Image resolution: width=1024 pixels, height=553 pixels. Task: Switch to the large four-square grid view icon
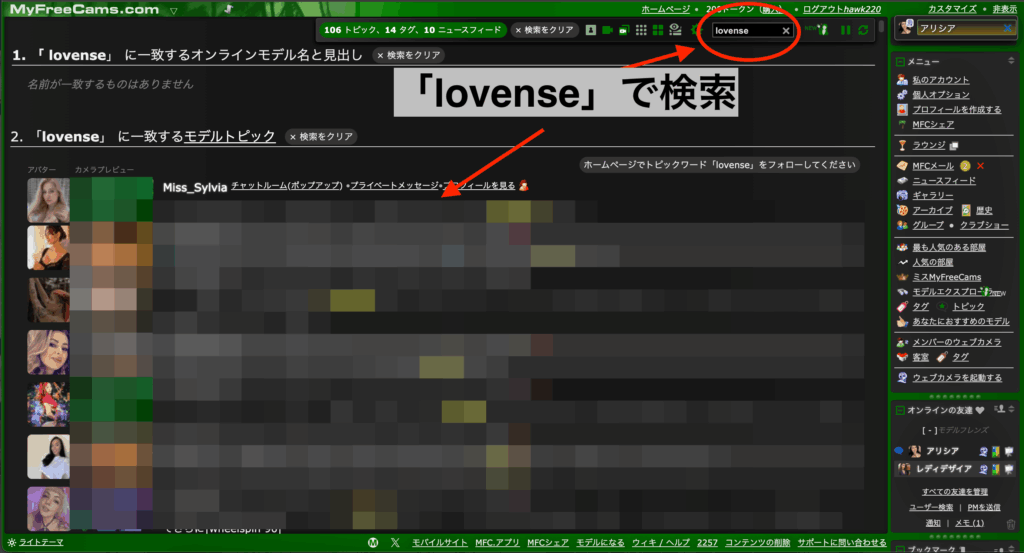(658, 30)
